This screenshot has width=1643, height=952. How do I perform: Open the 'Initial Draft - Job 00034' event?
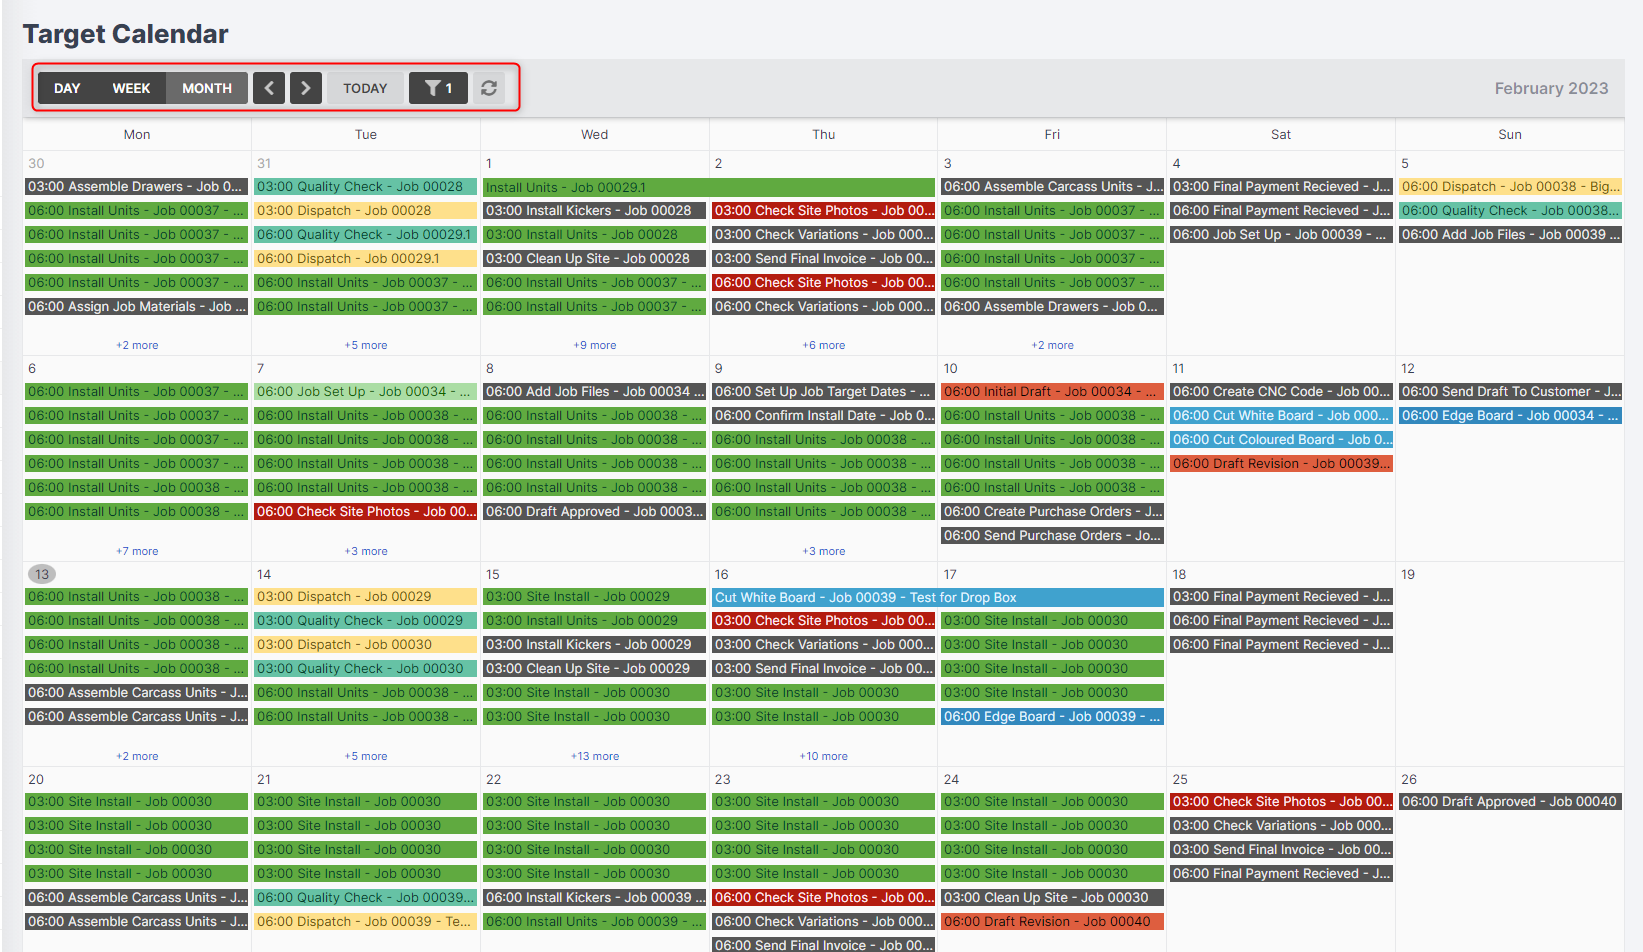[1052, 391]
